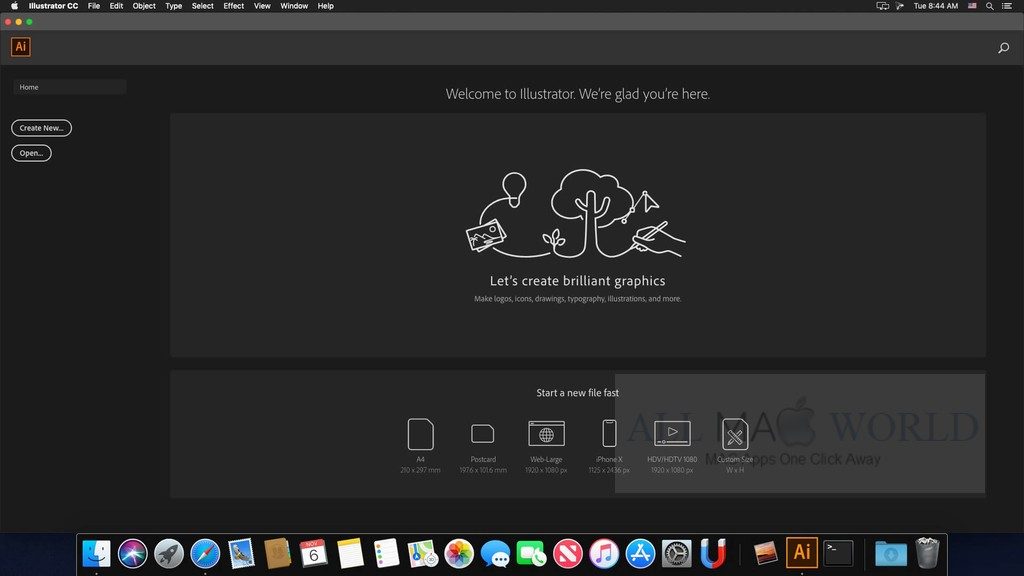Click the US flag input source

click(x=972, y=6)
